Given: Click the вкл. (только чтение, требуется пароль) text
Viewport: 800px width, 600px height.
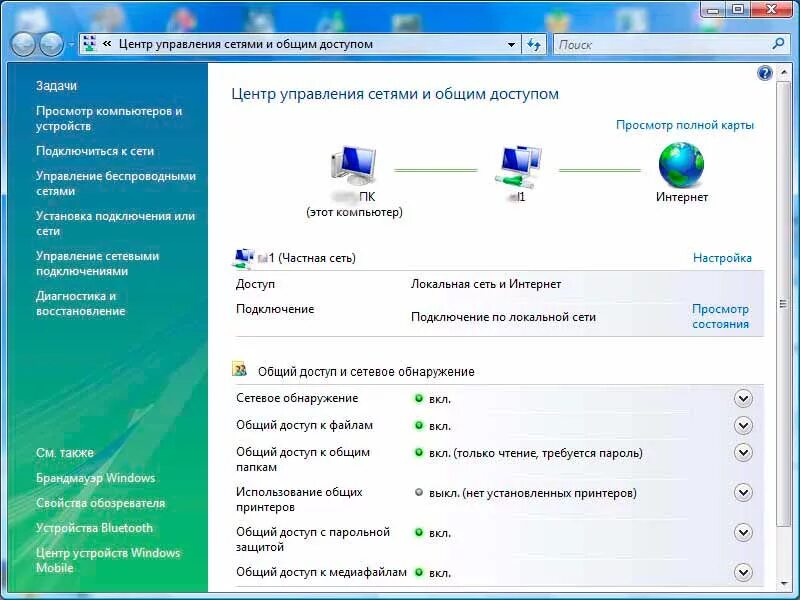Looking at the screenshot, I should point(536,453).
